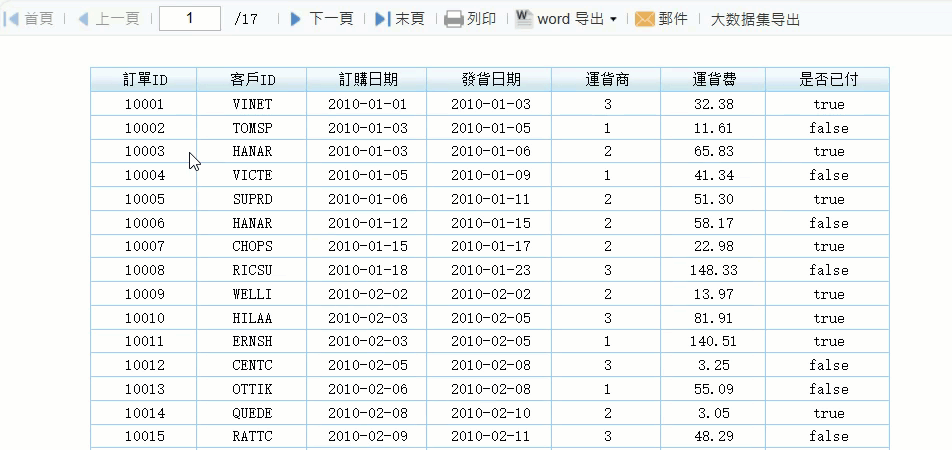Select freight cell 3.25
Screen dimensions: 952x450
[713, 366]
